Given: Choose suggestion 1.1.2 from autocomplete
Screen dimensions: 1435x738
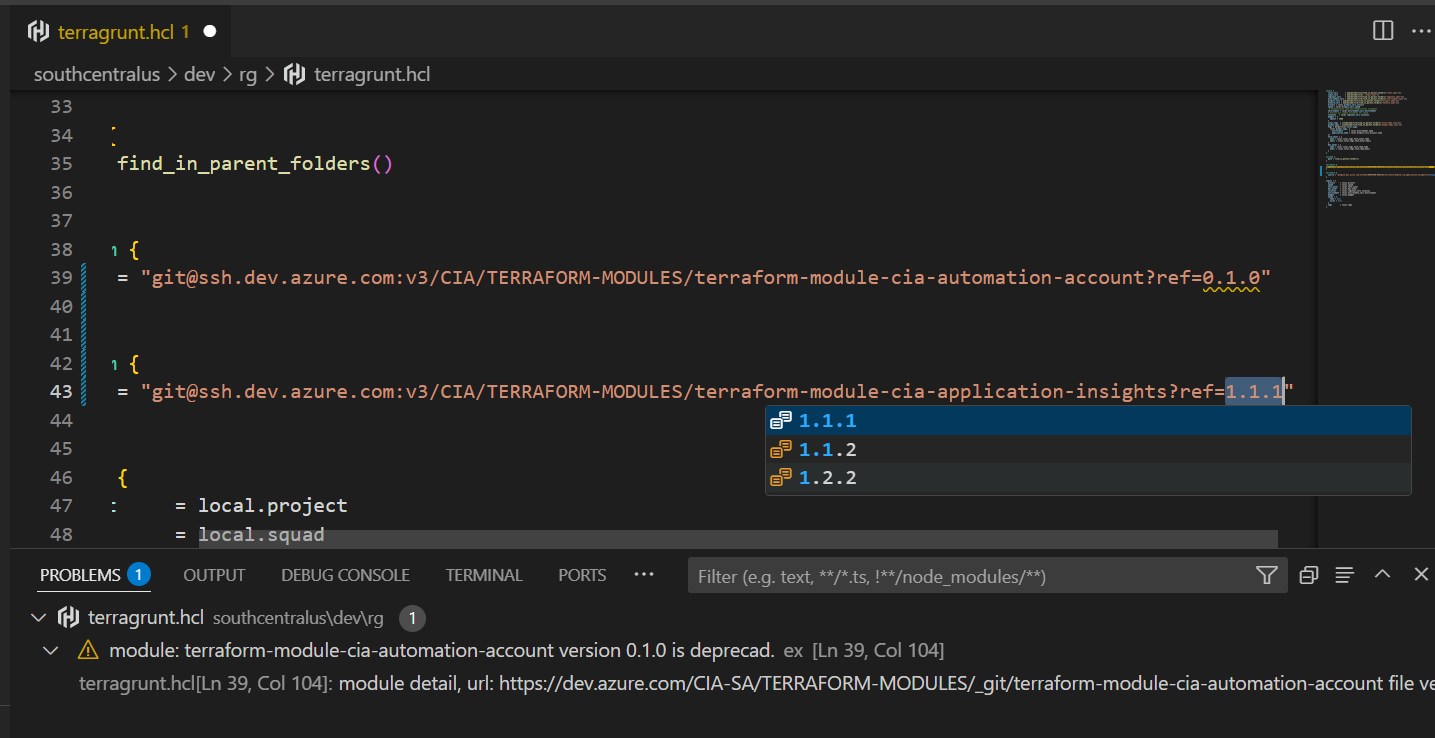Looking at the screenshot, I should (x=1088, y=449).
